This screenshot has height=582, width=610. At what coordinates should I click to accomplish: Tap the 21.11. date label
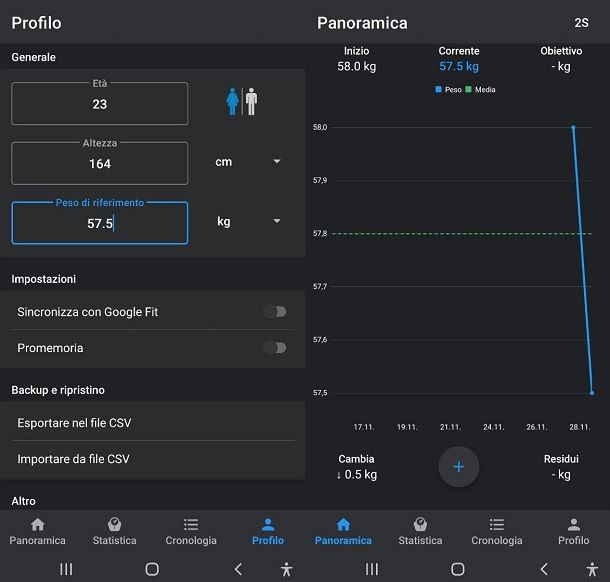(x=450, y=427)
